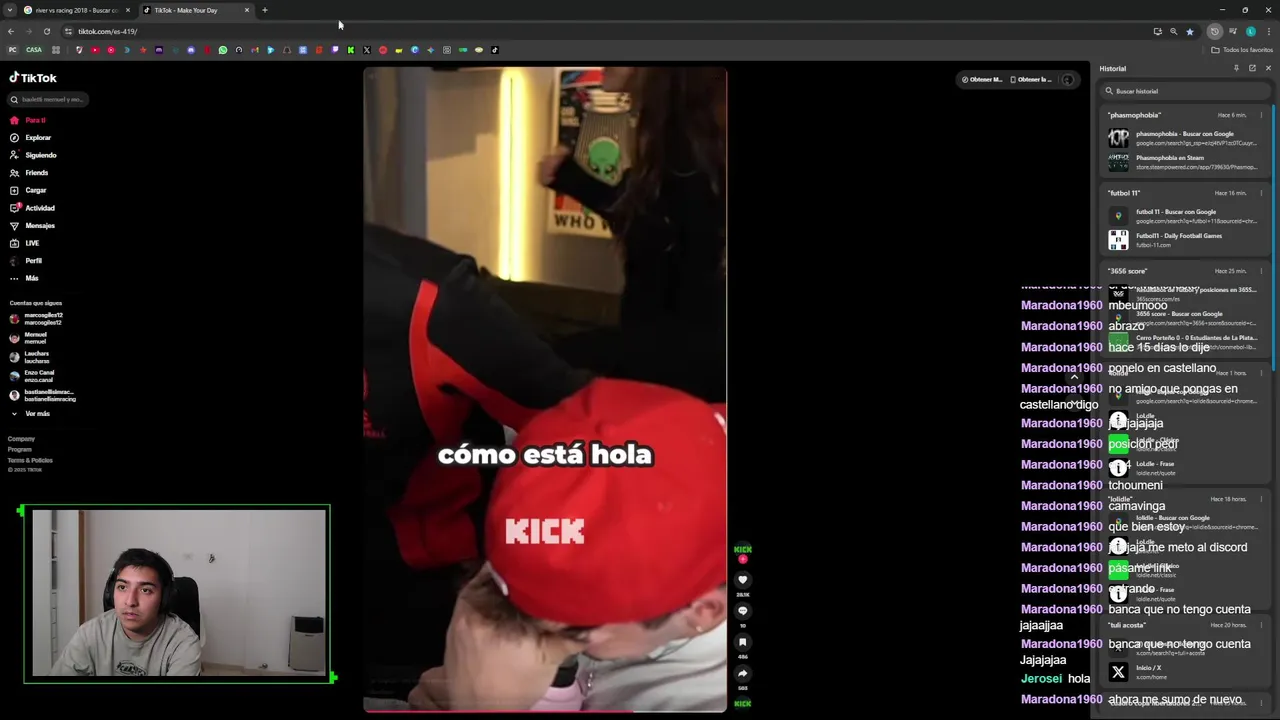
Task: Open Mensajes inbox
Action: click(x=32, y=225)
